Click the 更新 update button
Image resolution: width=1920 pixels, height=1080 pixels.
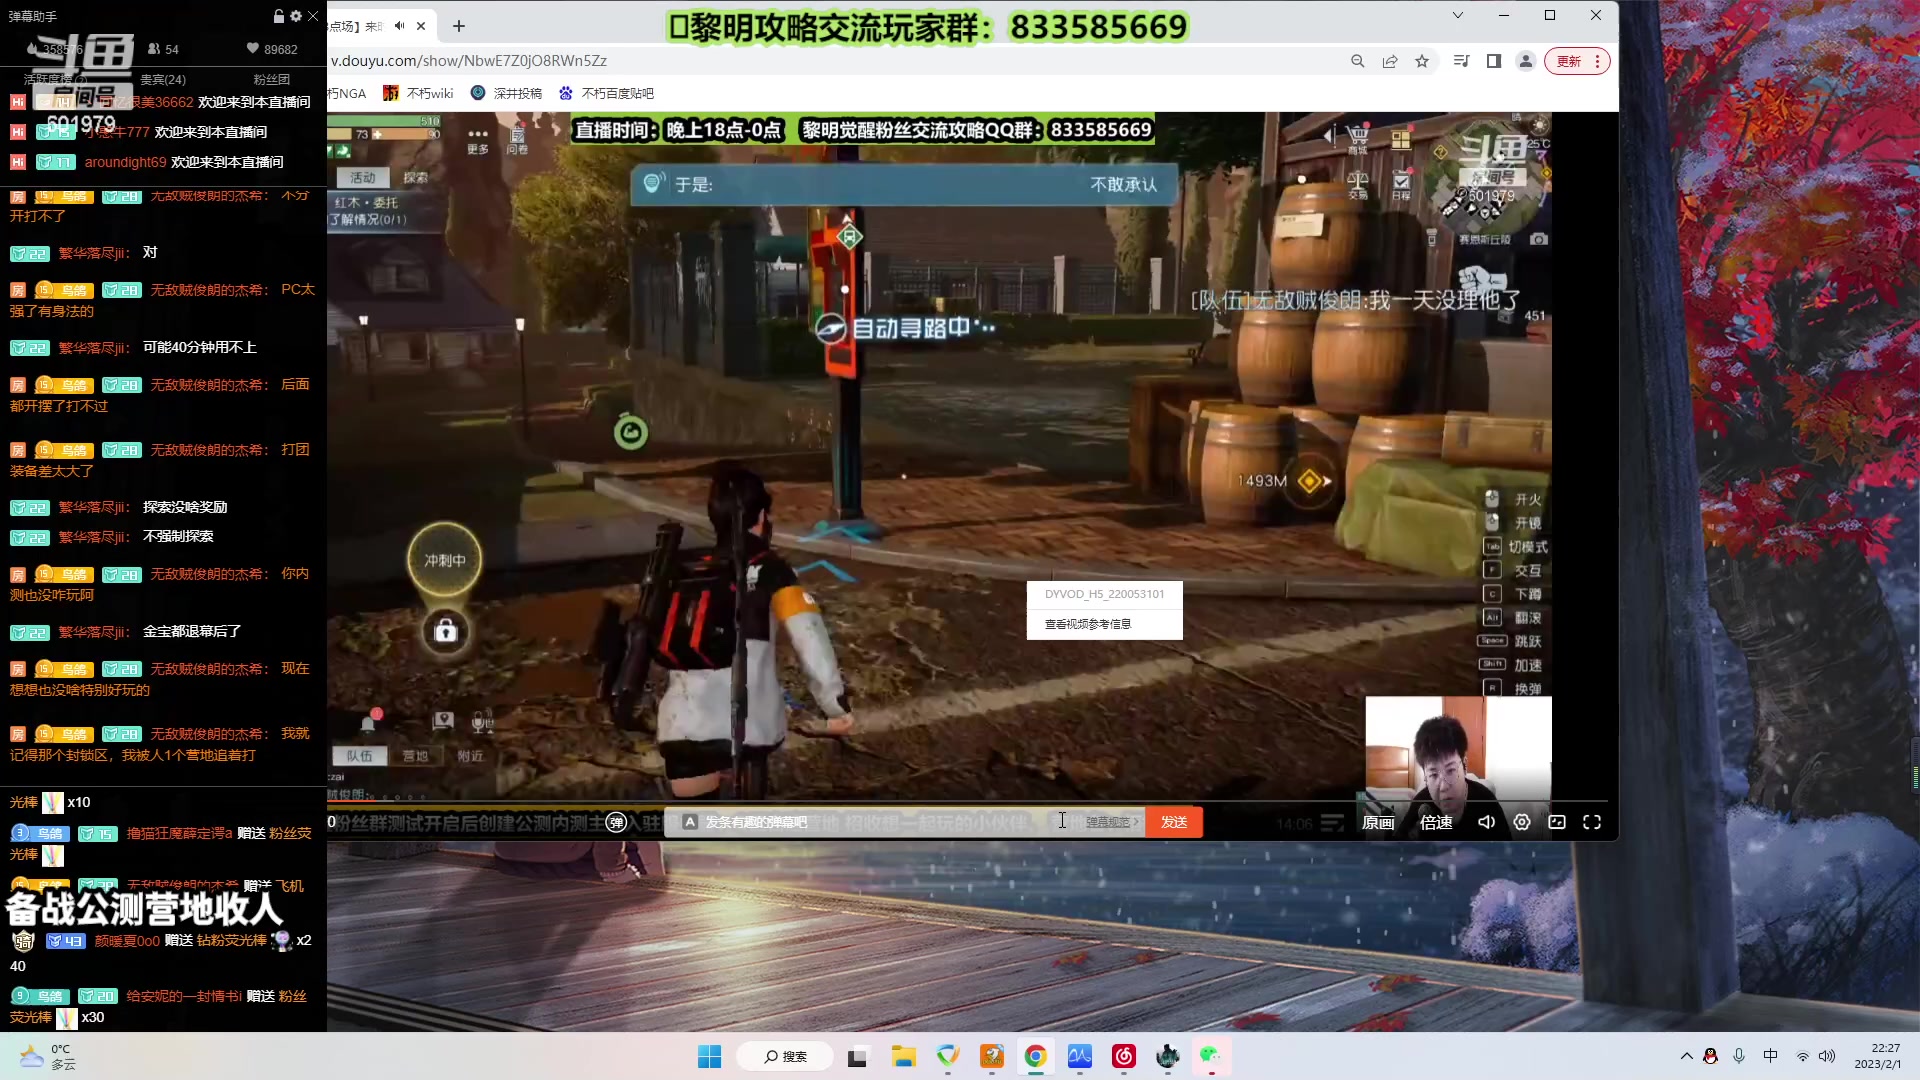click(1577, 61)
